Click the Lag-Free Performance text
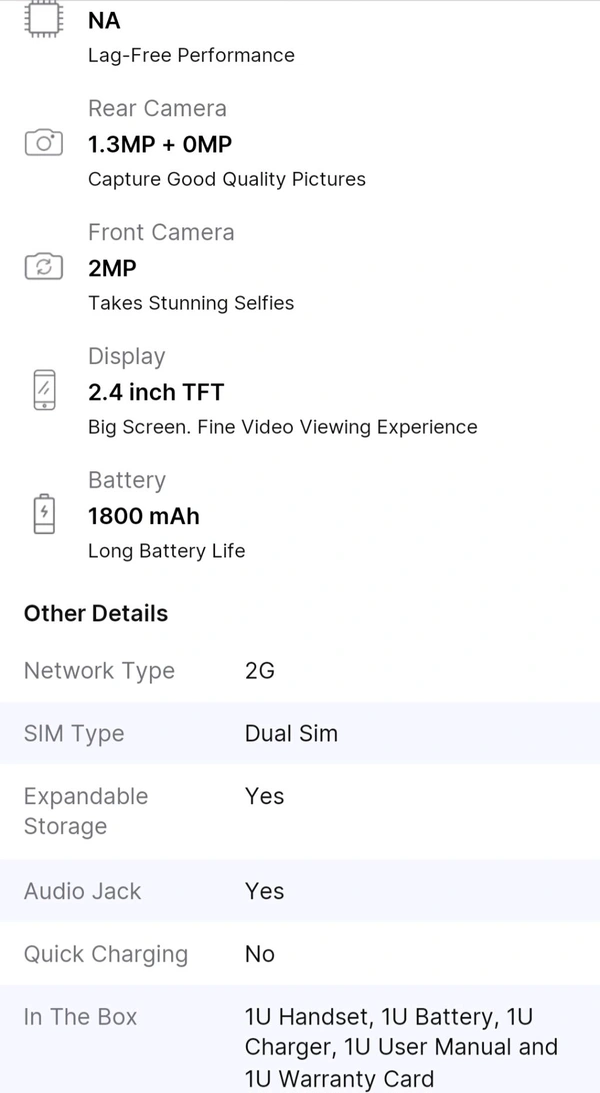Viewport: 600px width, 1093px height. [192, 56]
